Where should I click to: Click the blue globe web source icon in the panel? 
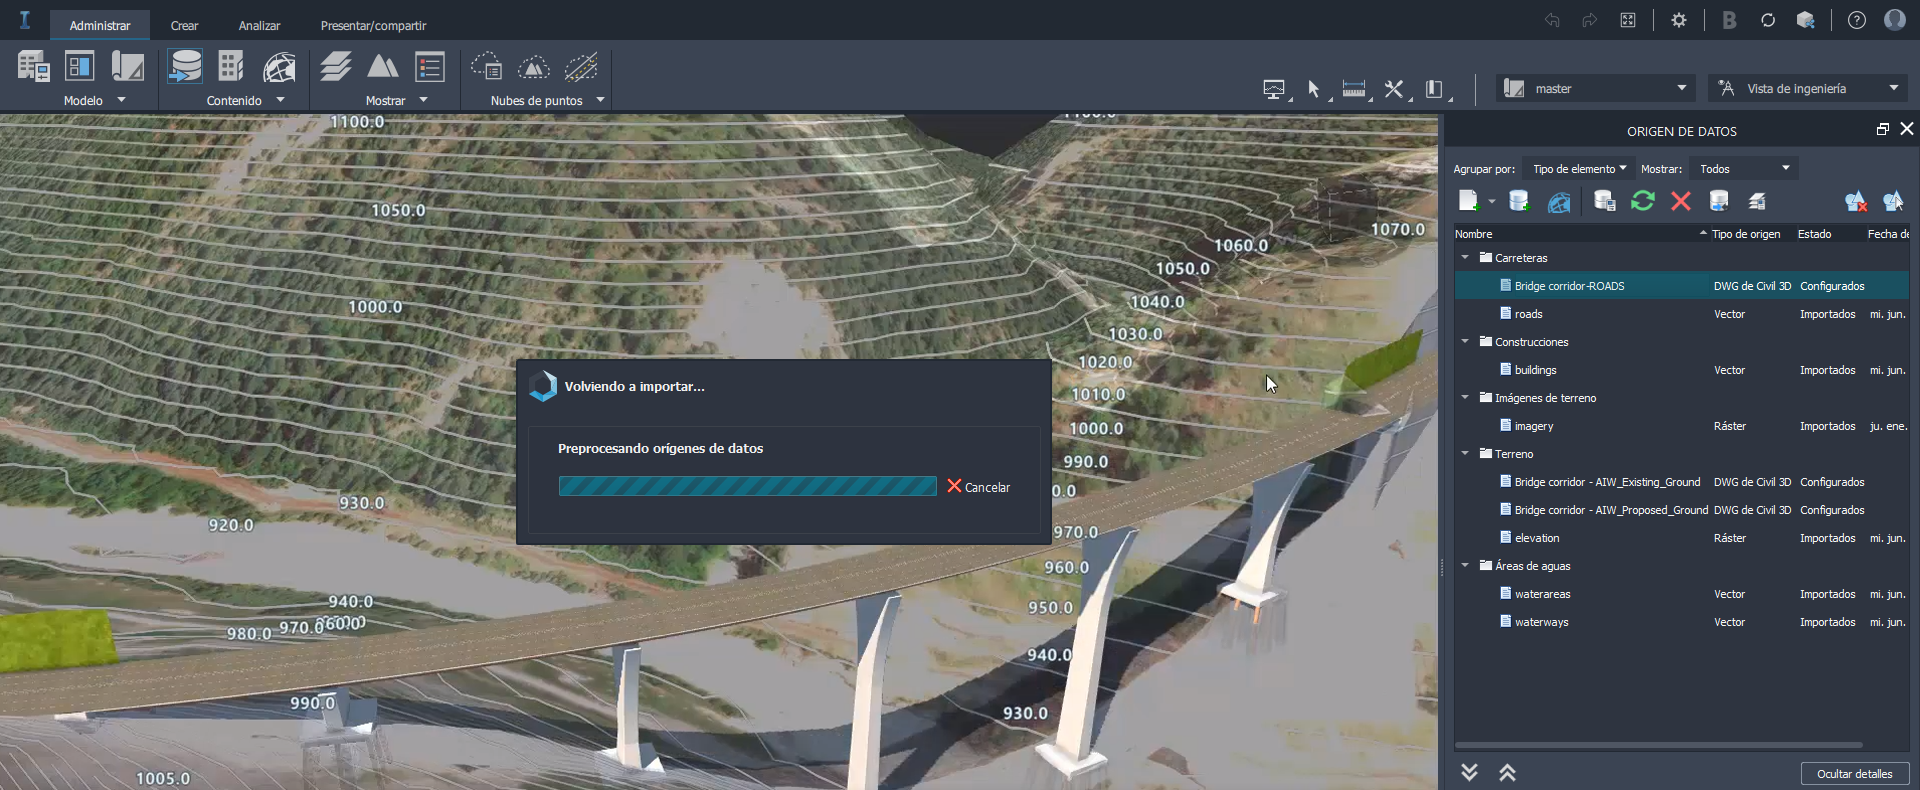(1559, 202)
